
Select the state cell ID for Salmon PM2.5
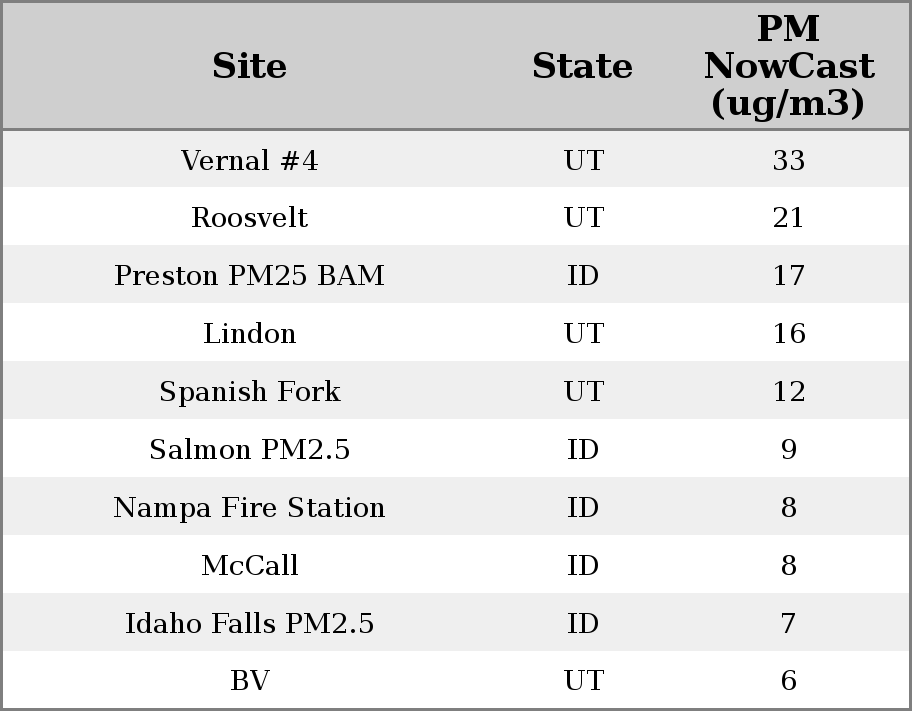pos(583,450)
